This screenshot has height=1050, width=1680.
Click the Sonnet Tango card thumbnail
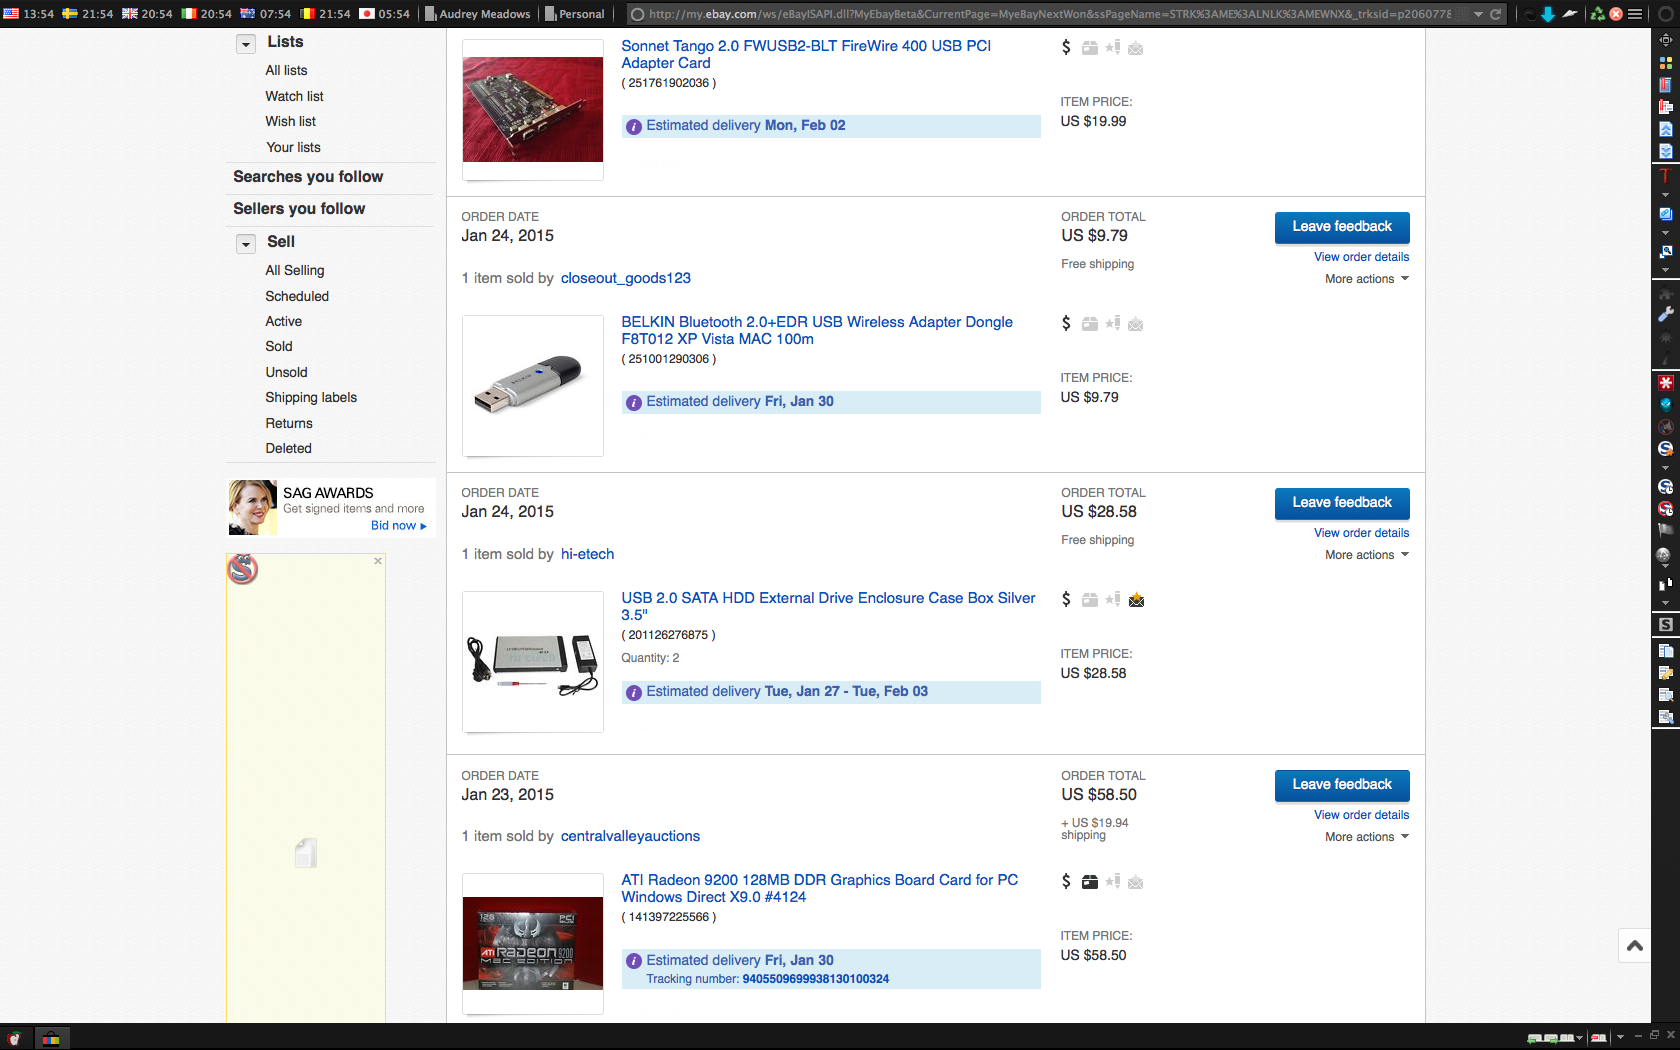[x=533, y=109]
